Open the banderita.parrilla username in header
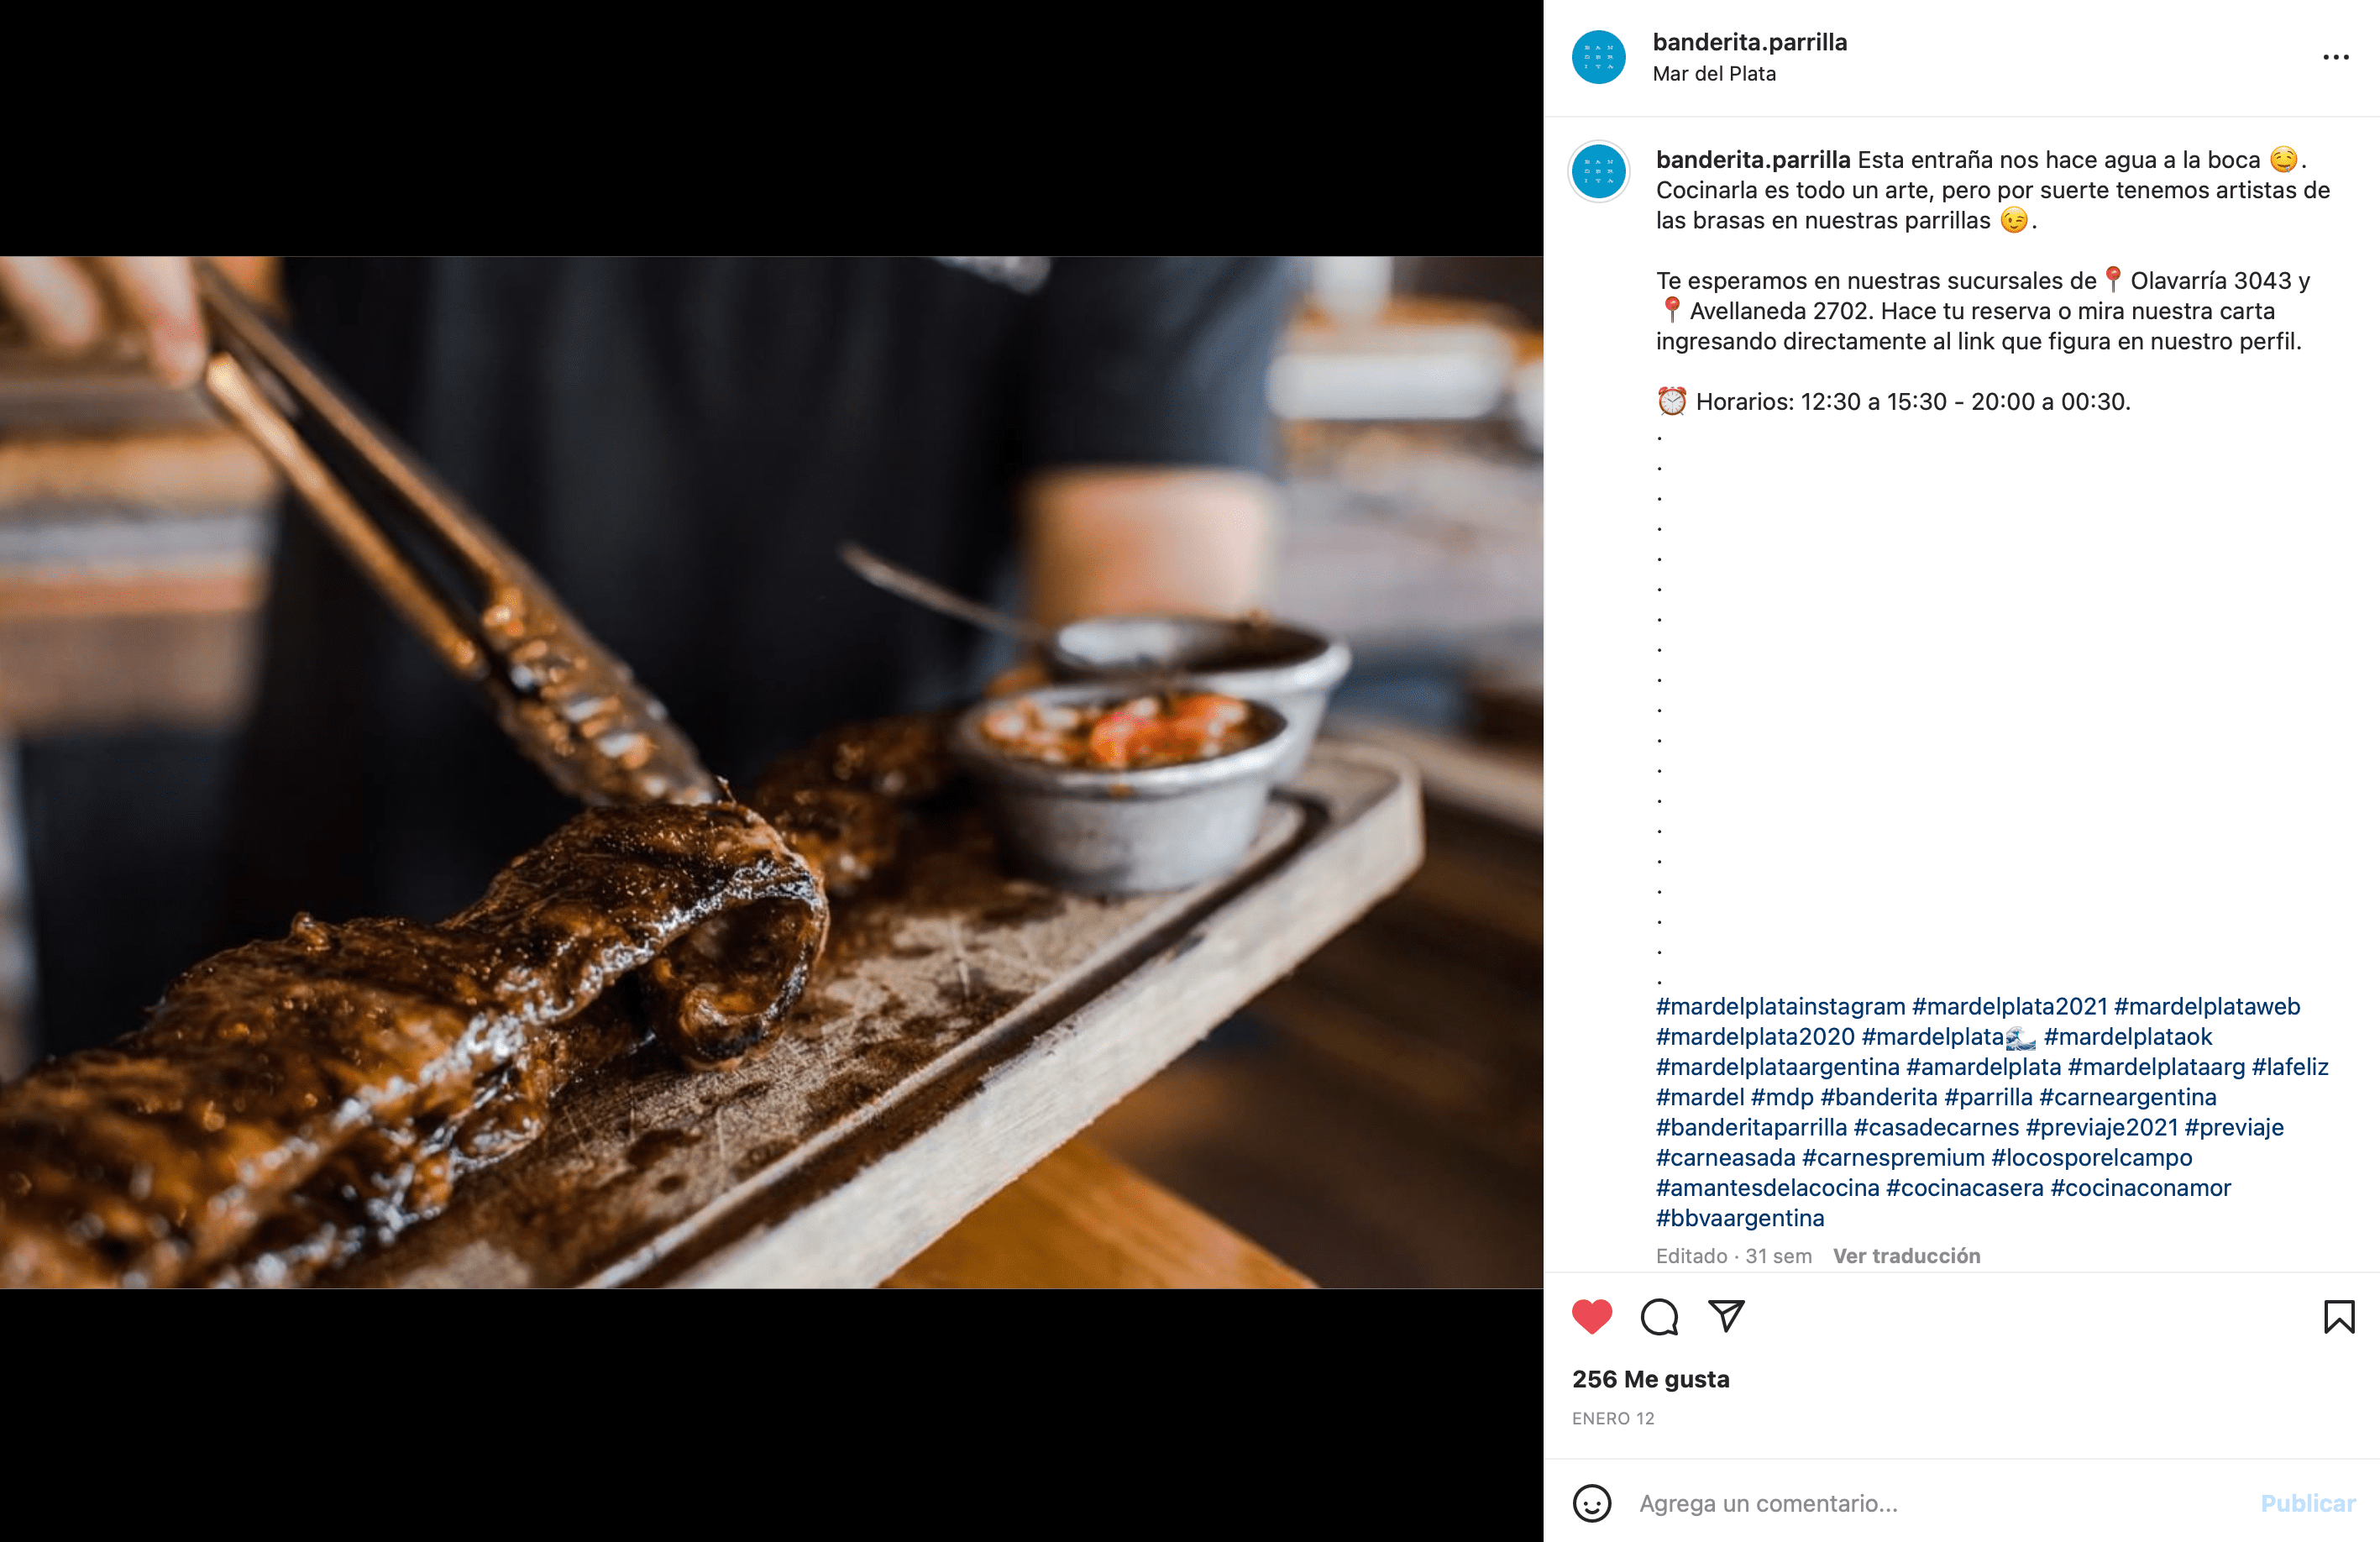 [x=1749, y=42]
